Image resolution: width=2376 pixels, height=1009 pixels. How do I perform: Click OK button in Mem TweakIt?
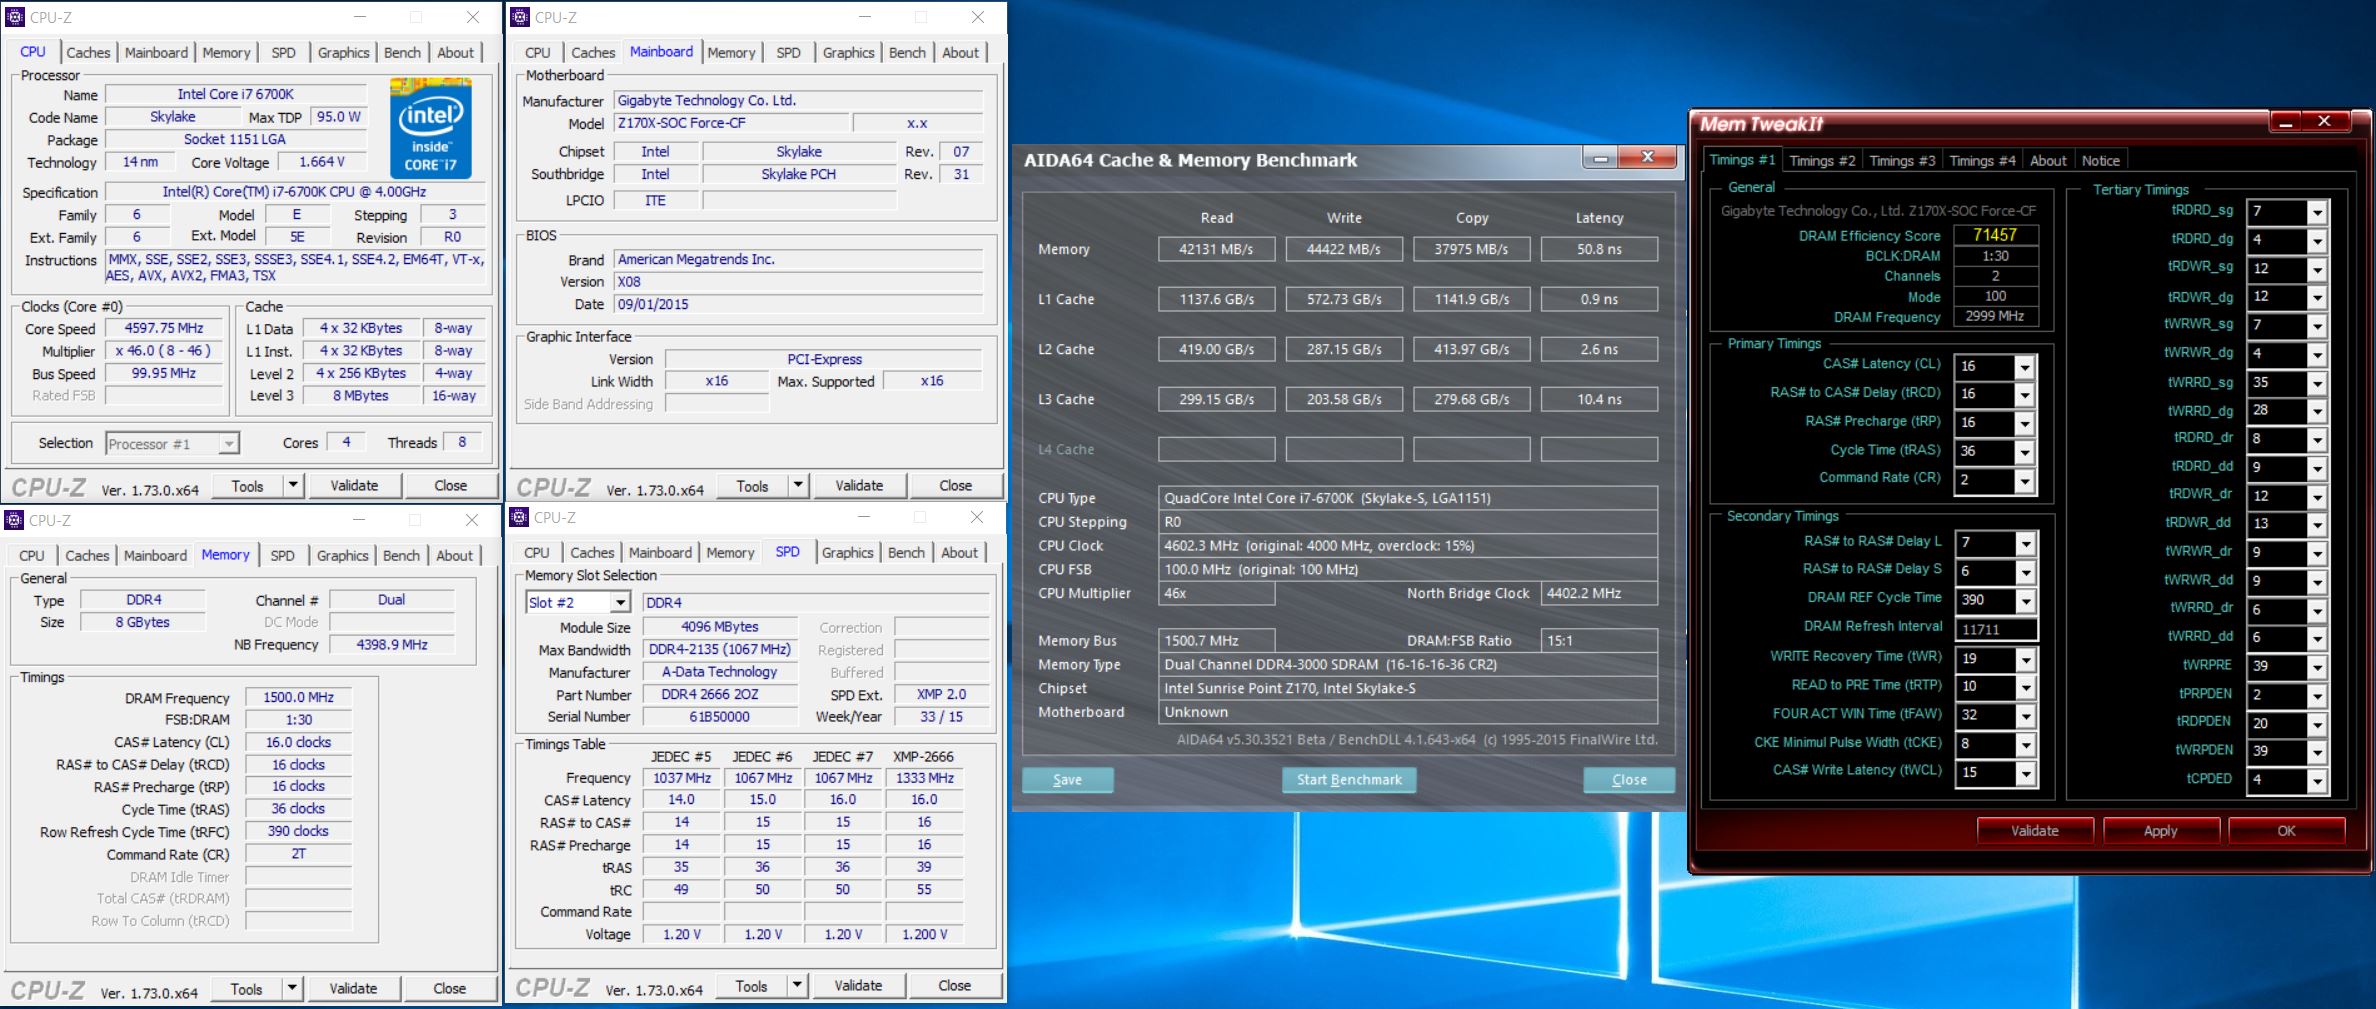pos(2286,831)
